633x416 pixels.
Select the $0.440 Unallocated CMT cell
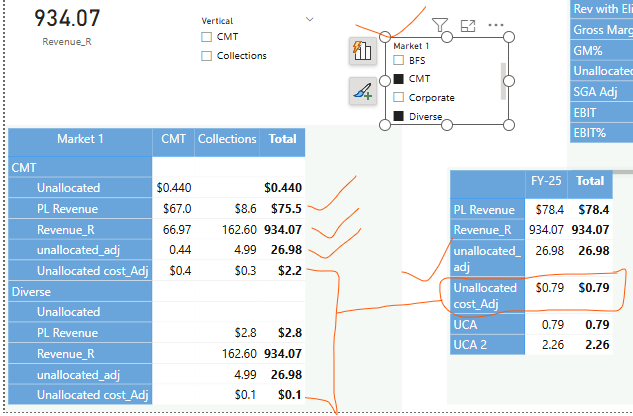point(174,188)
